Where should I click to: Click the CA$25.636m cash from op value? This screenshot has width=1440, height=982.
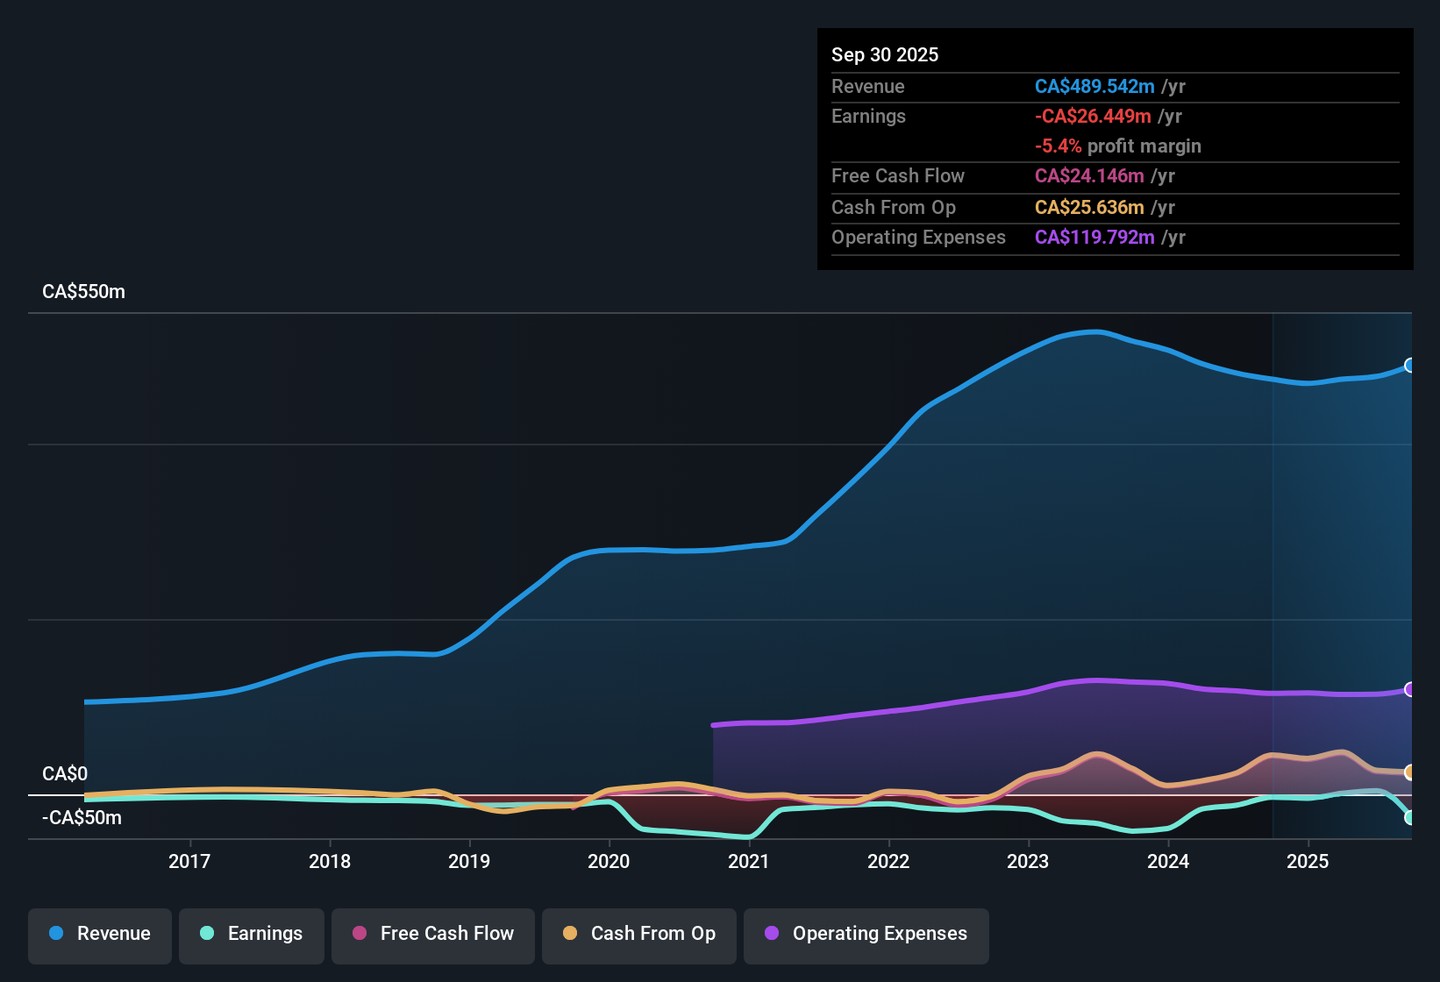1090,208
